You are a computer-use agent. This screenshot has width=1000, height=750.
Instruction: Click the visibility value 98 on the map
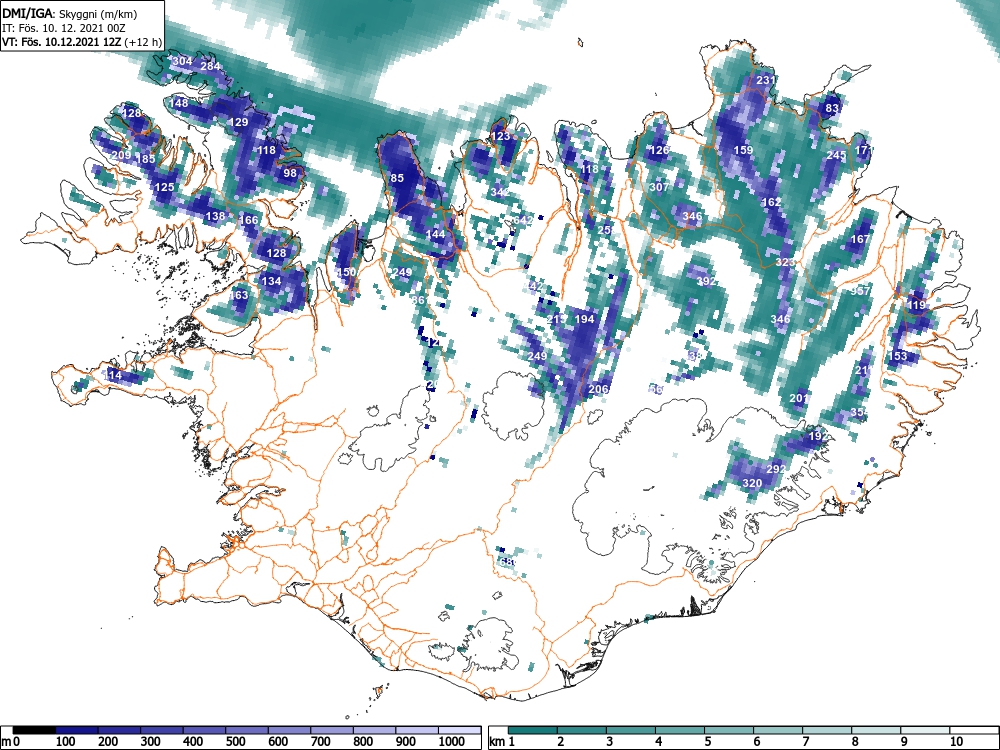[x=290, y=173]
